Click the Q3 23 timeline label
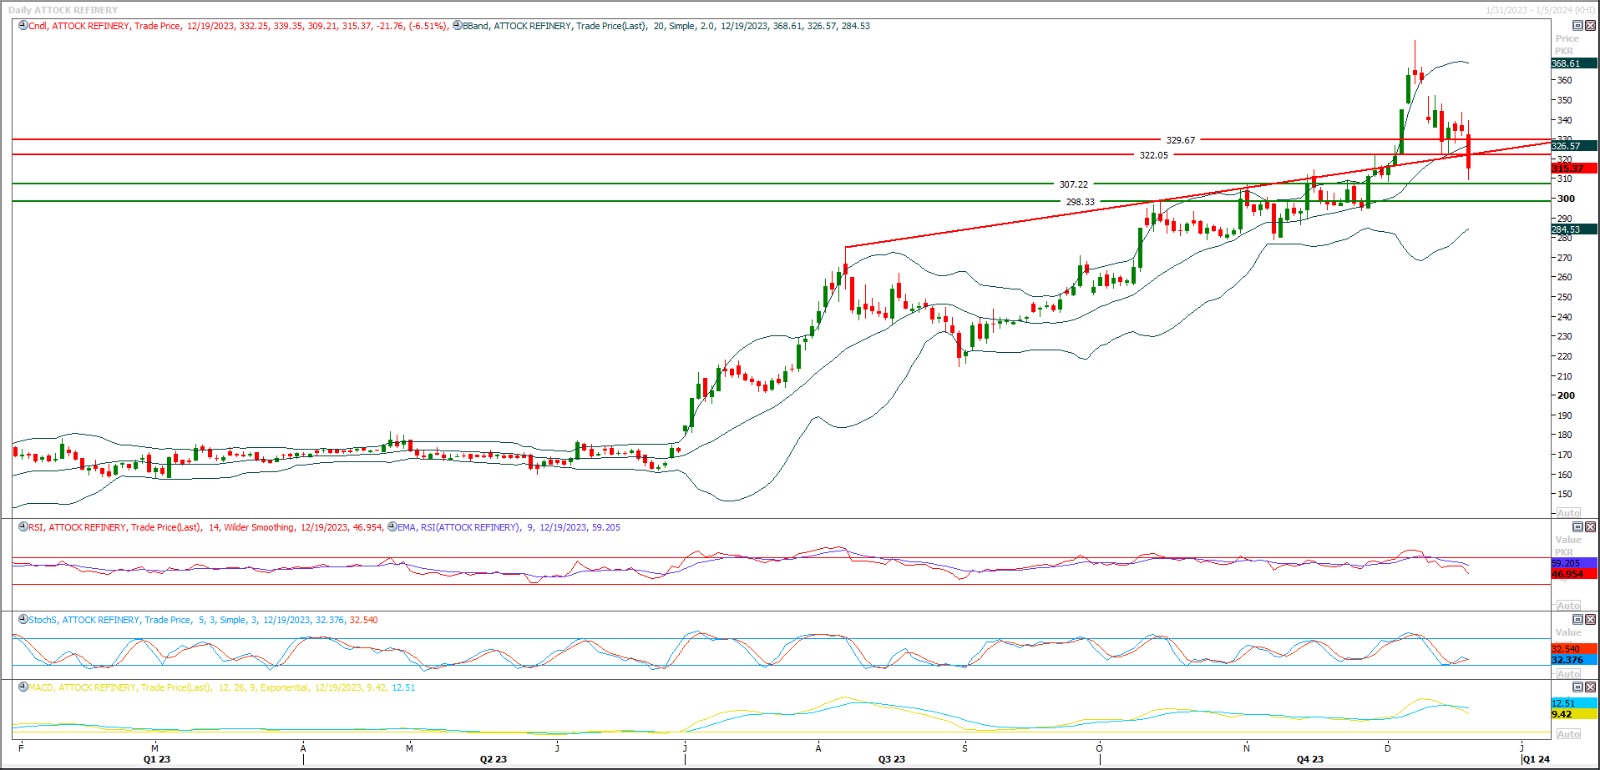 [x=891, y=760]
